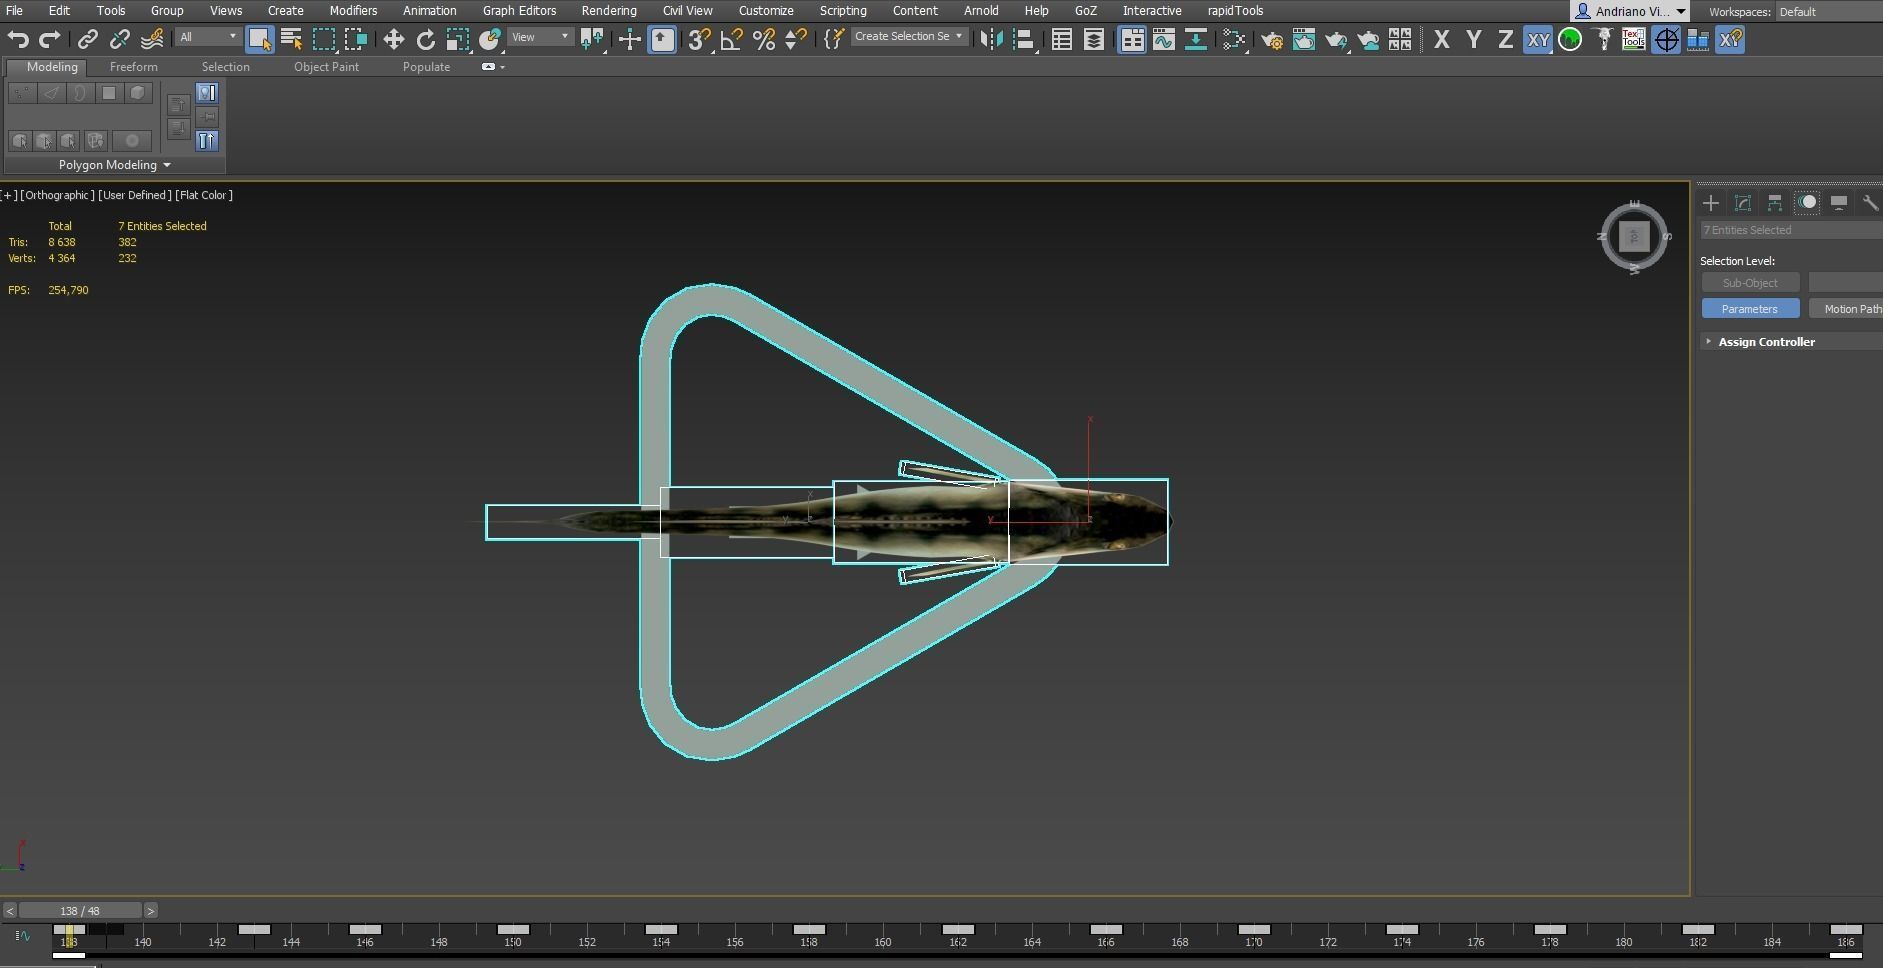Toggle the 3D Snaps button
This screenshot has height=968, width=1883.
tap(699, 39)
